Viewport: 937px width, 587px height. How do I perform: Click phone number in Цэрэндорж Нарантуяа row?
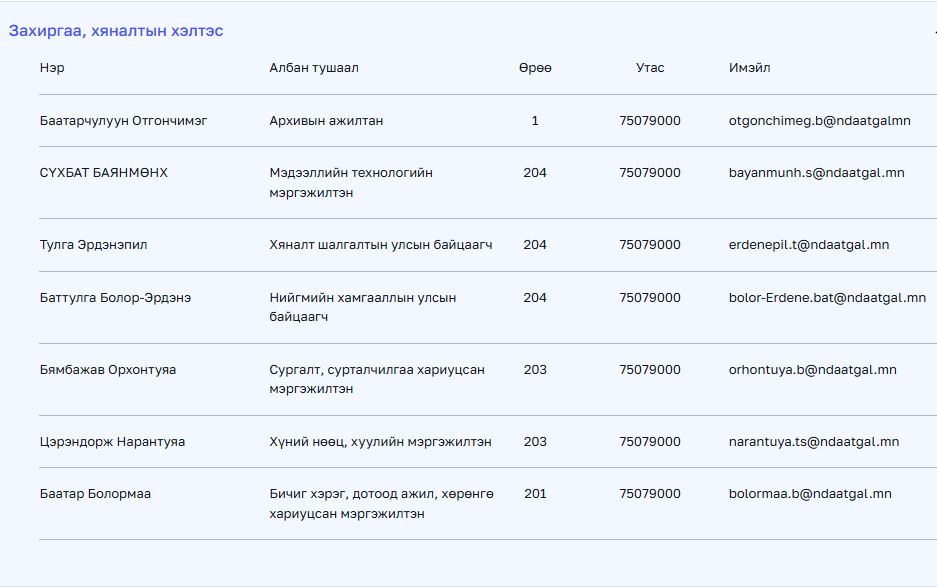click(650, 442)
